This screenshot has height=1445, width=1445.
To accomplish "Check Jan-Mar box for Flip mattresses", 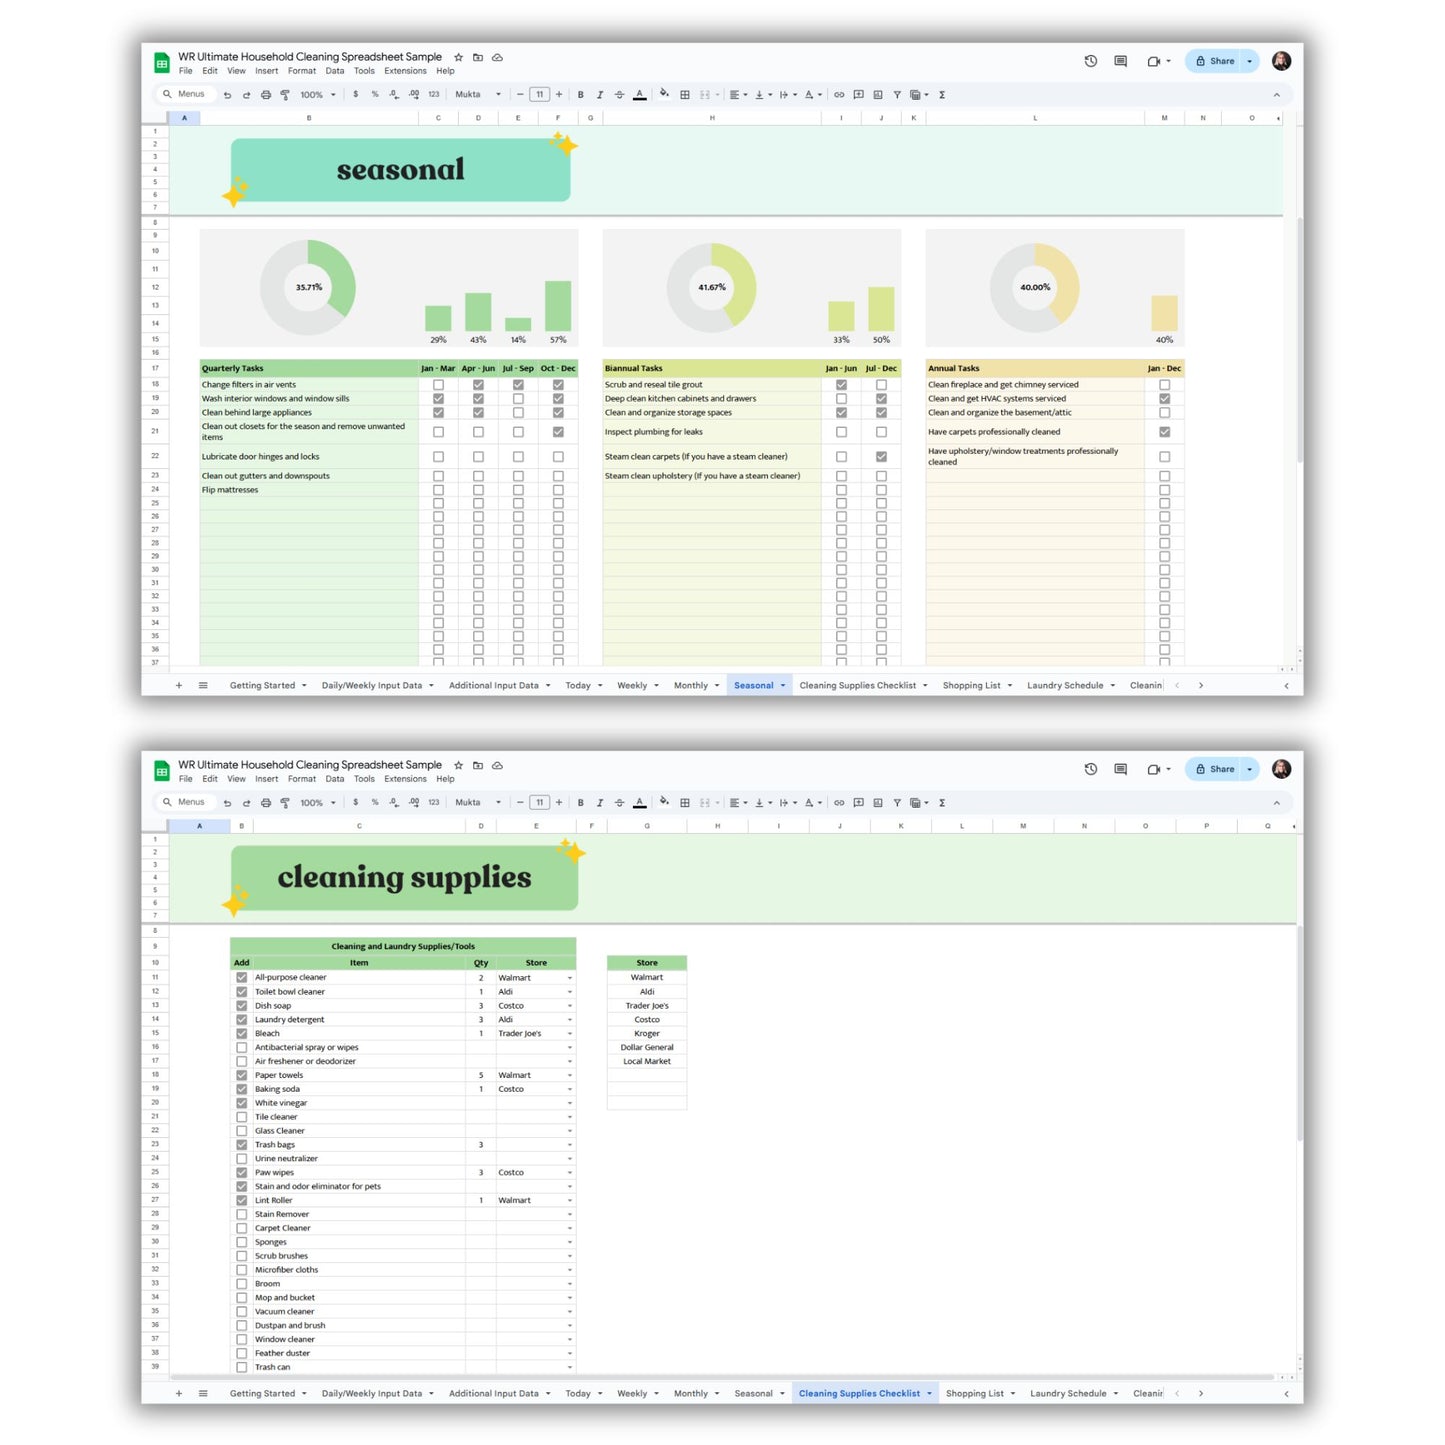I will [438, 490].
